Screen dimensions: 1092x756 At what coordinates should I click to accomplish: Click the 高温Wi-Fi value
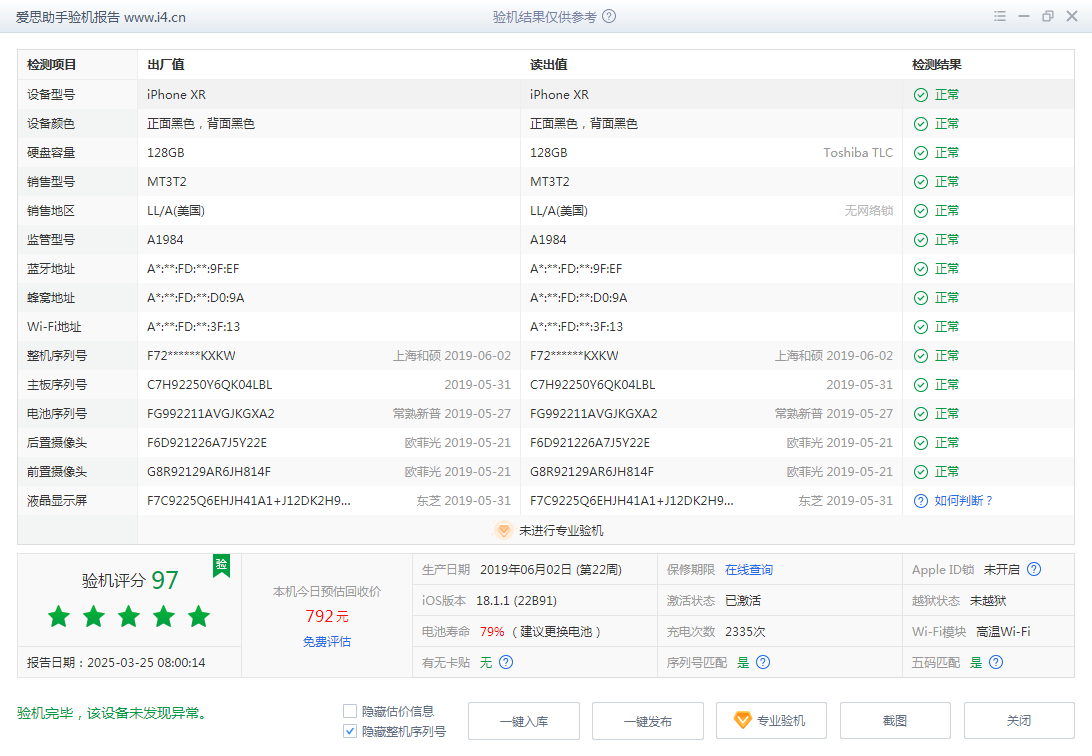(x=1003, y=631)
